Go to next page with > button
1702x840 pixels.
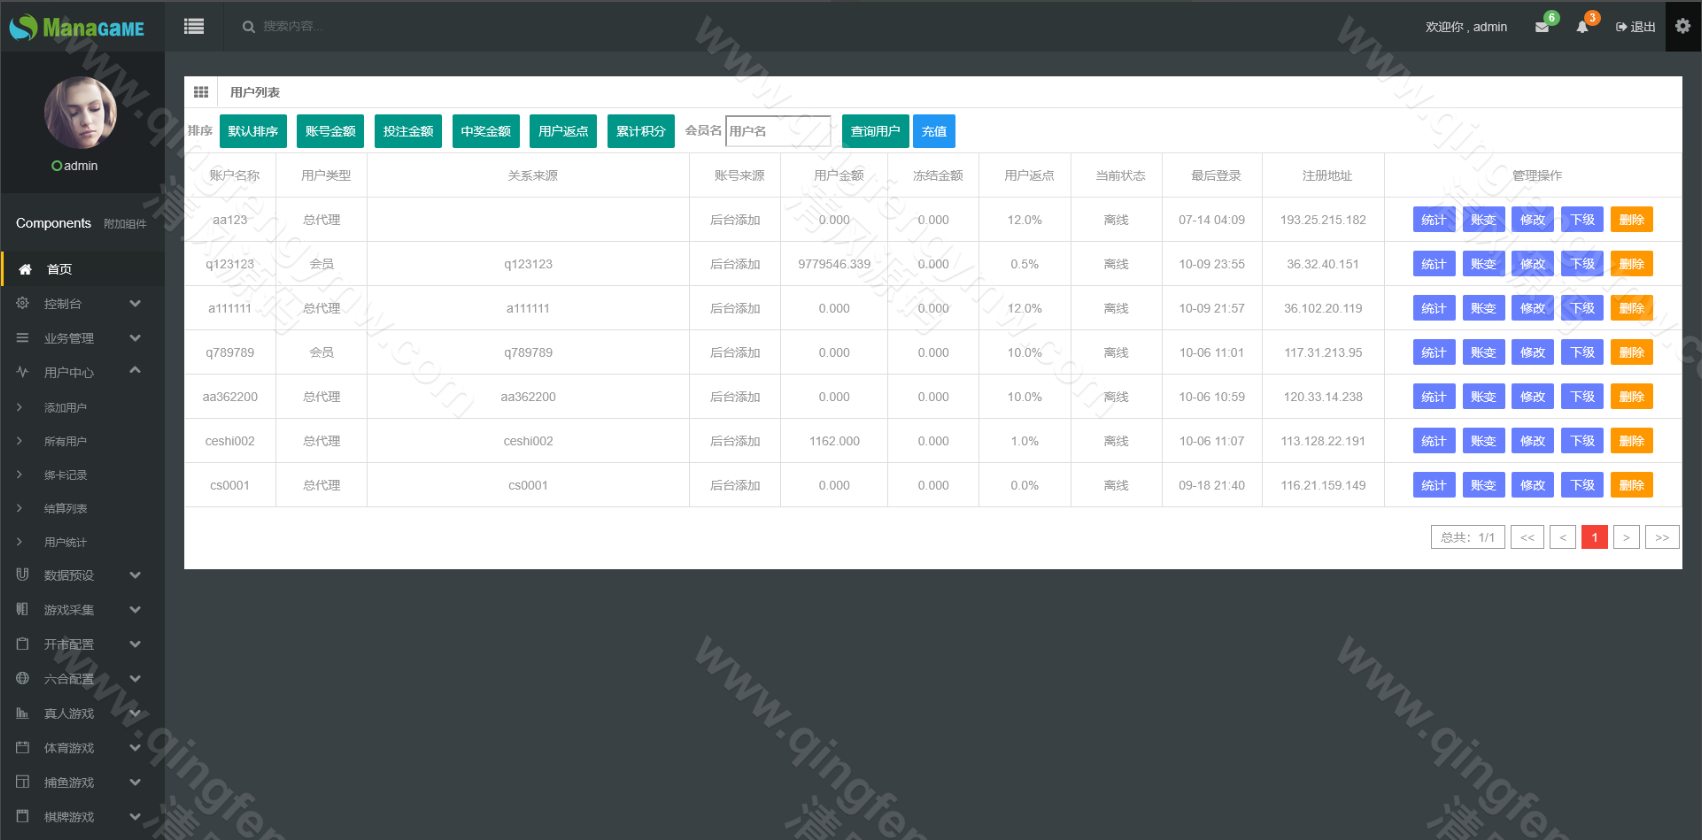1626,537
